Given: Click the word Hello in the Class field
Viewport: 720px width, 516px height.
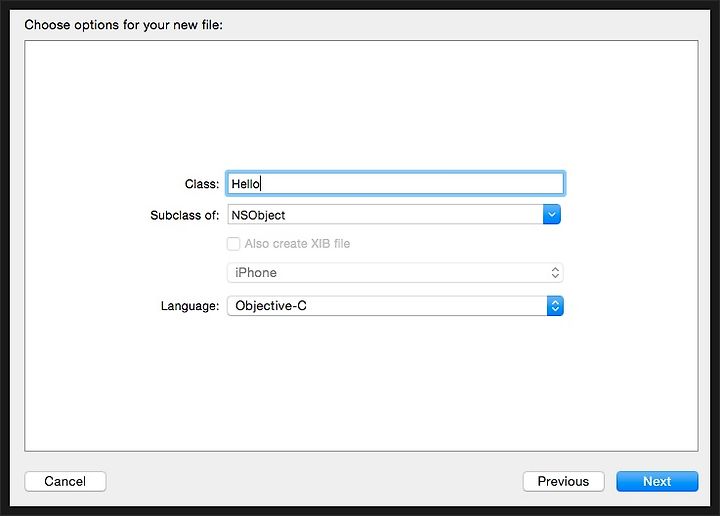Looking at the screenshot, I should [245, 184].
